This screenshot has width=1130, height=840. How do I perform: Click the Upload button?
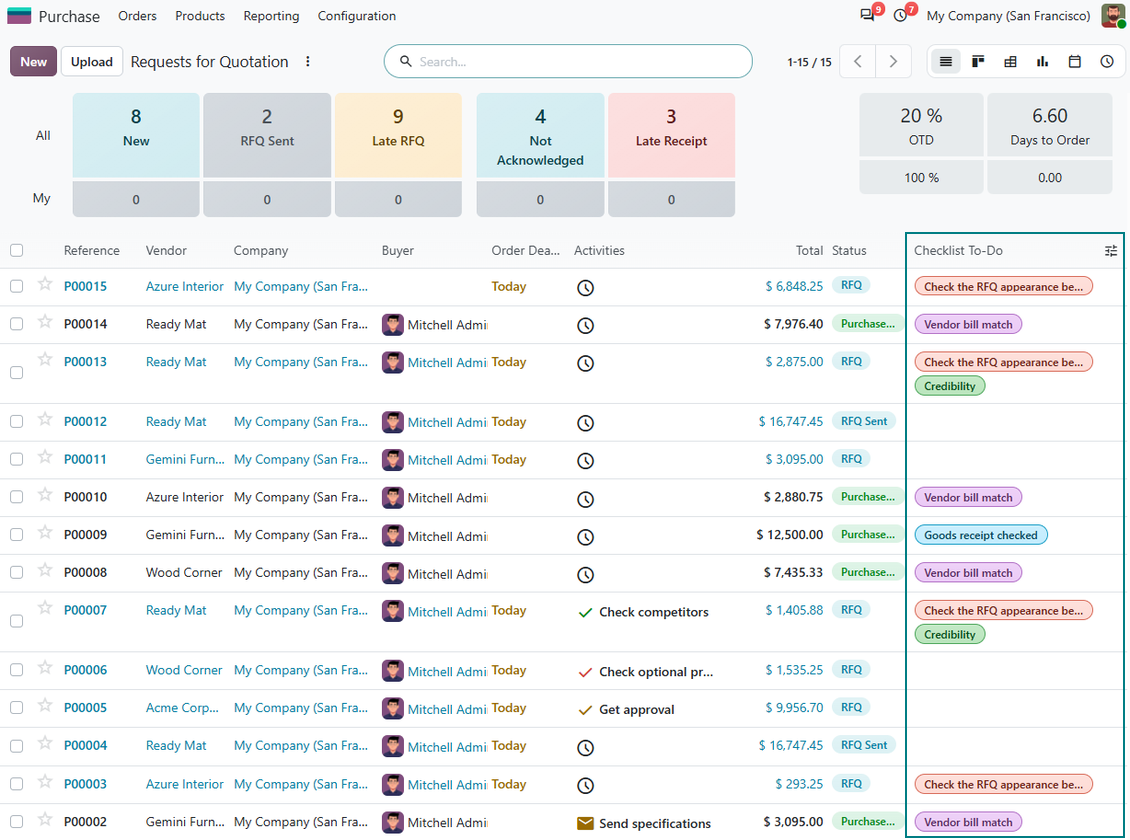point(92,62)
